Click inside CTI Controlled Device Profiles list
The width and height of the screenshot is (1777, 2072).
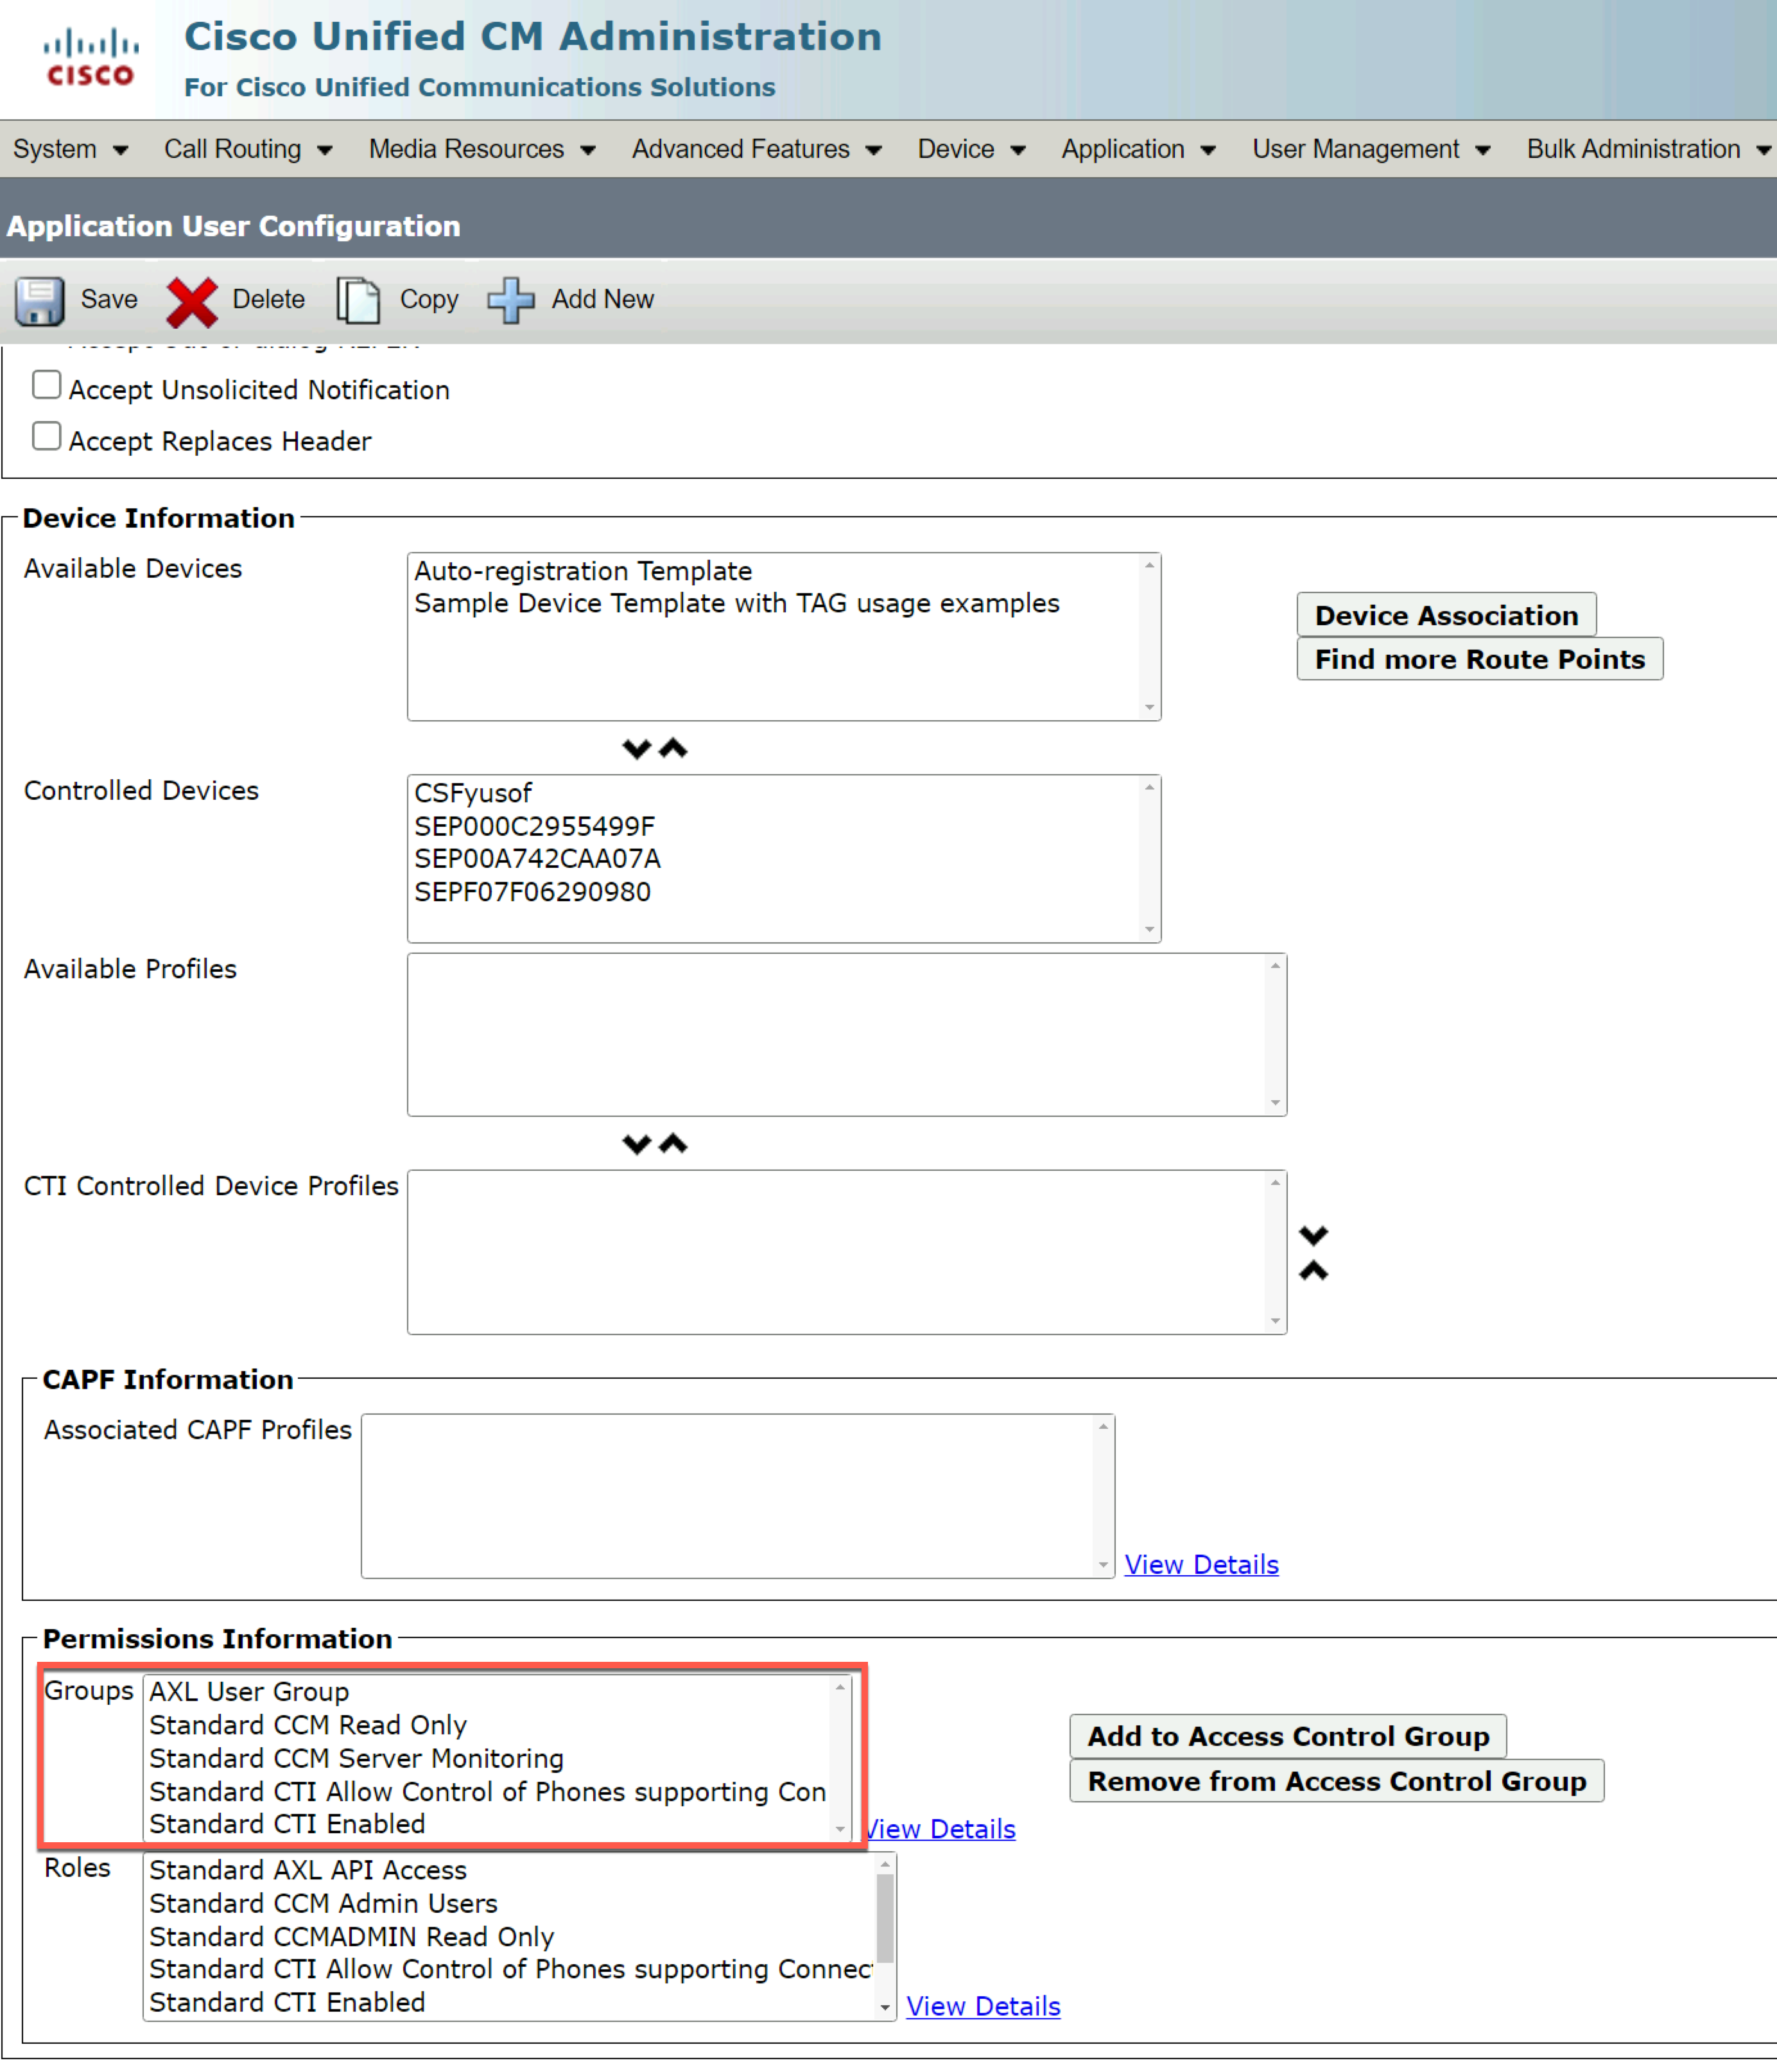[846, 1252]
